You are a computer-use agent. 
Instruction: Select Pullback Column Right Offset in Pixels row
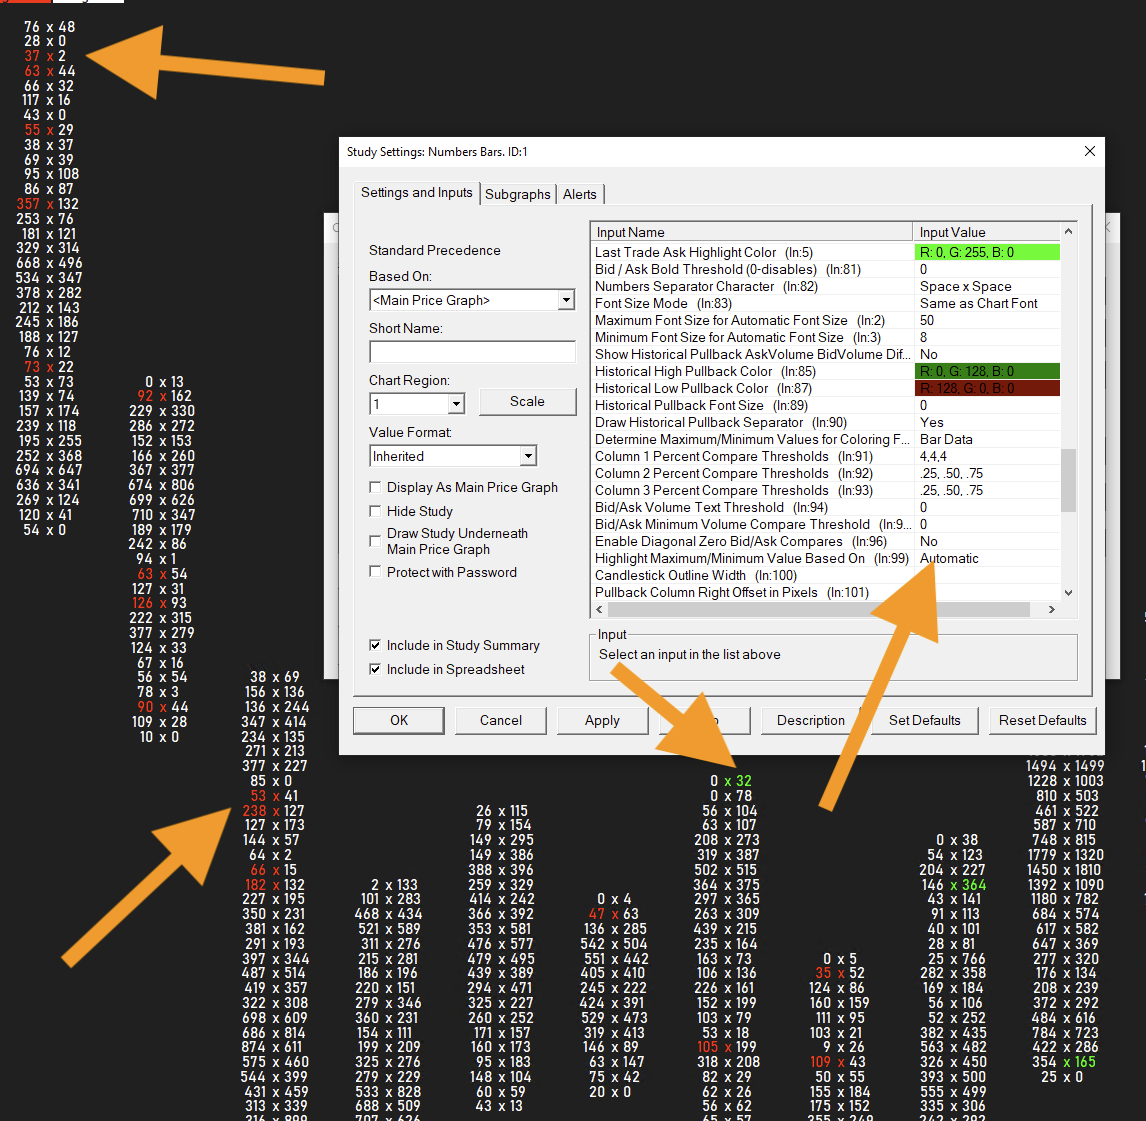tap(826, 592)
